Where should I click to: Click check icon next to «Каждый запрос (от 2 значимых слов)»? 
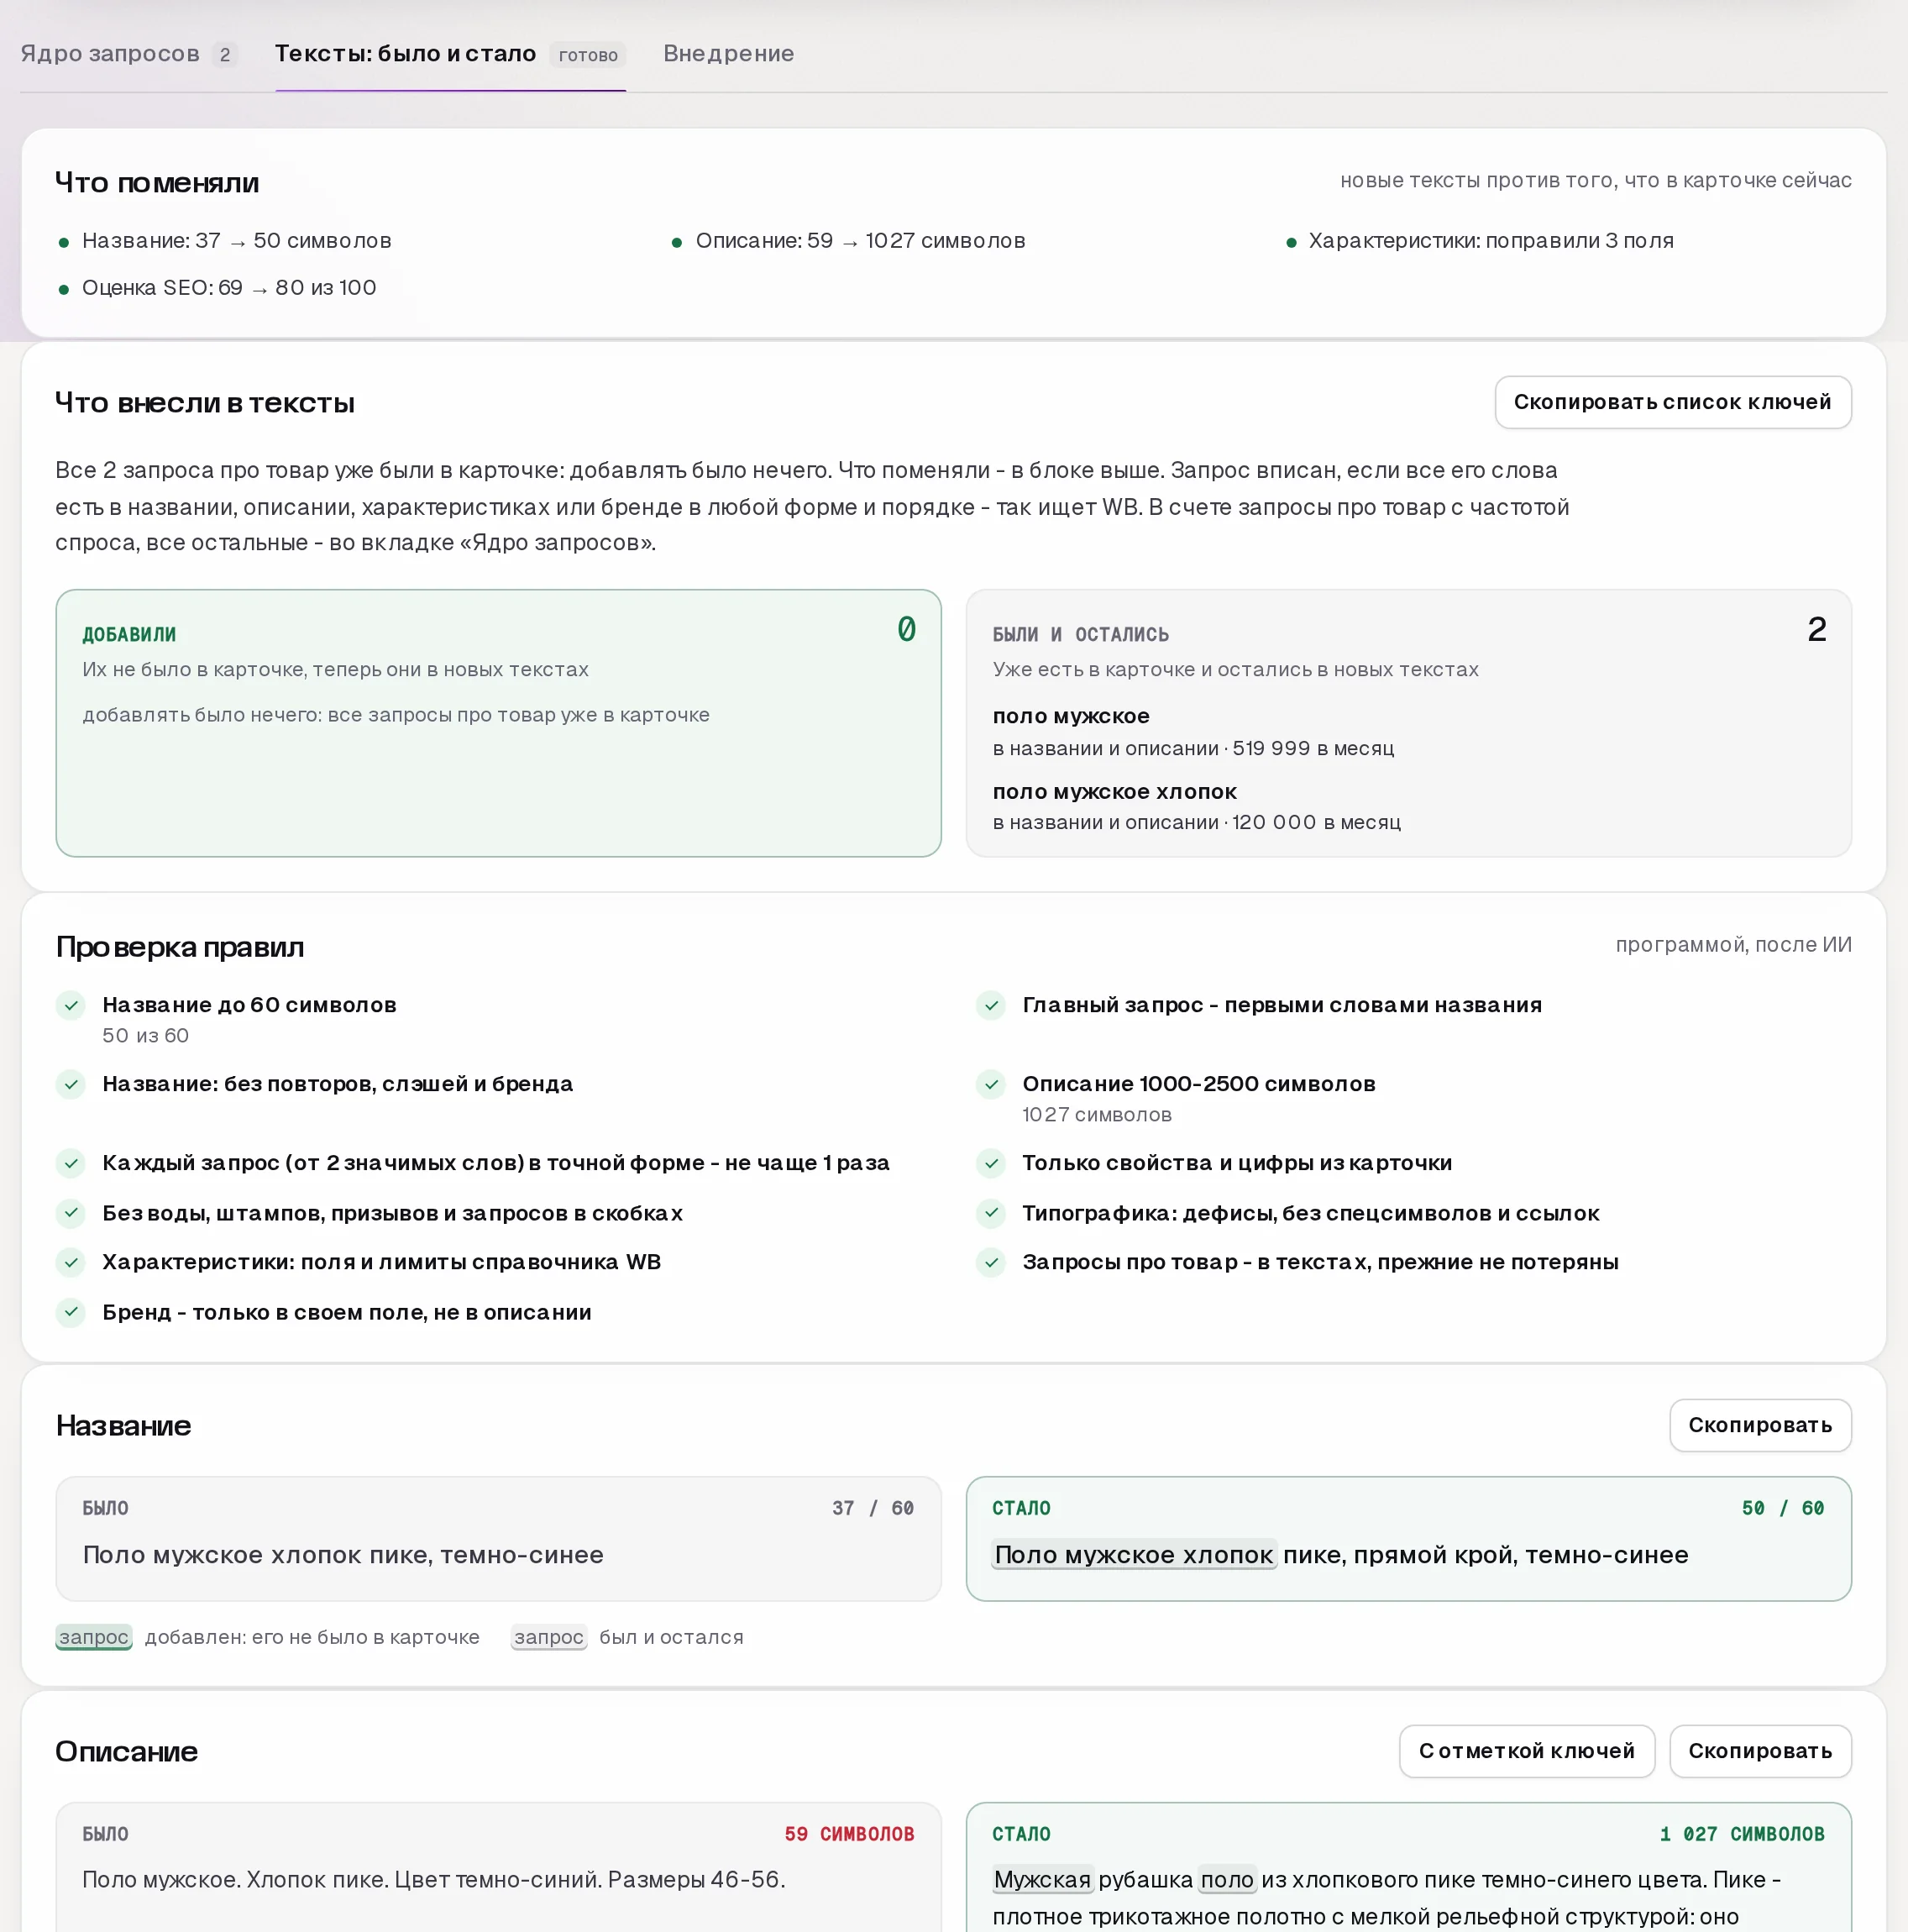tap(71, 1163)
